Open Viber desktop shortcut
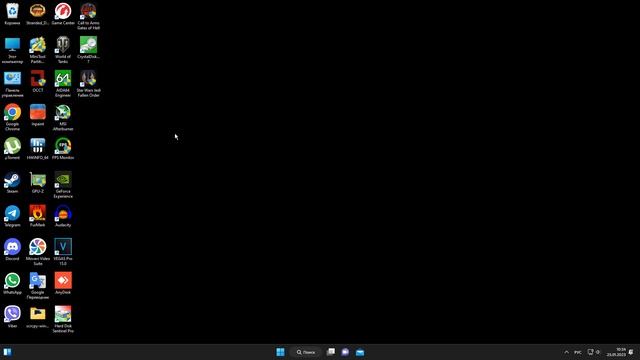Viewport: 640px width, 360px height. pyautogui.click(x=12, y=317)
